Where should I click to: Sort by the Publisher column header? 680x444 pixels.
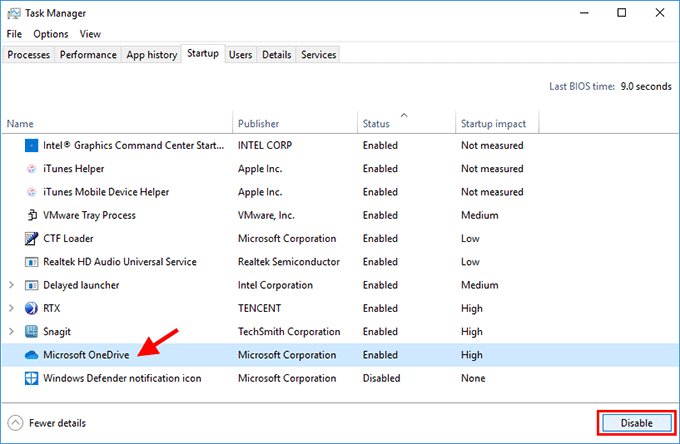pos(295,124)
